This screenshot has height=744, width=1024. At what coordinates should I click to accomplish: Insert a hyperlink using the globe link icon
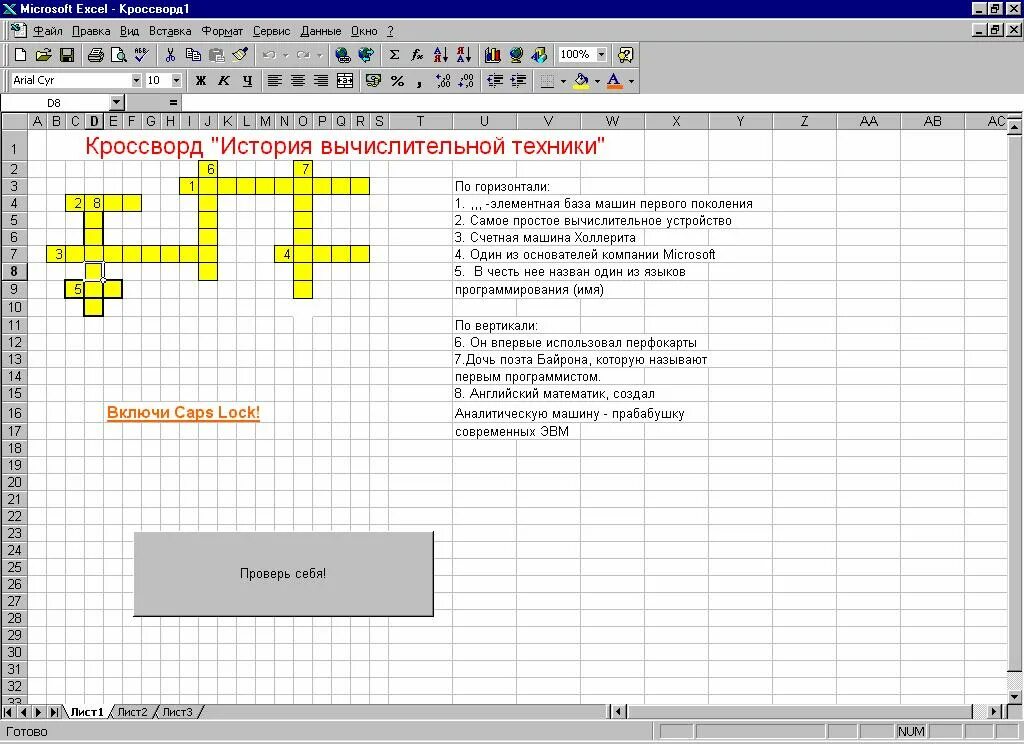(342, 55)
